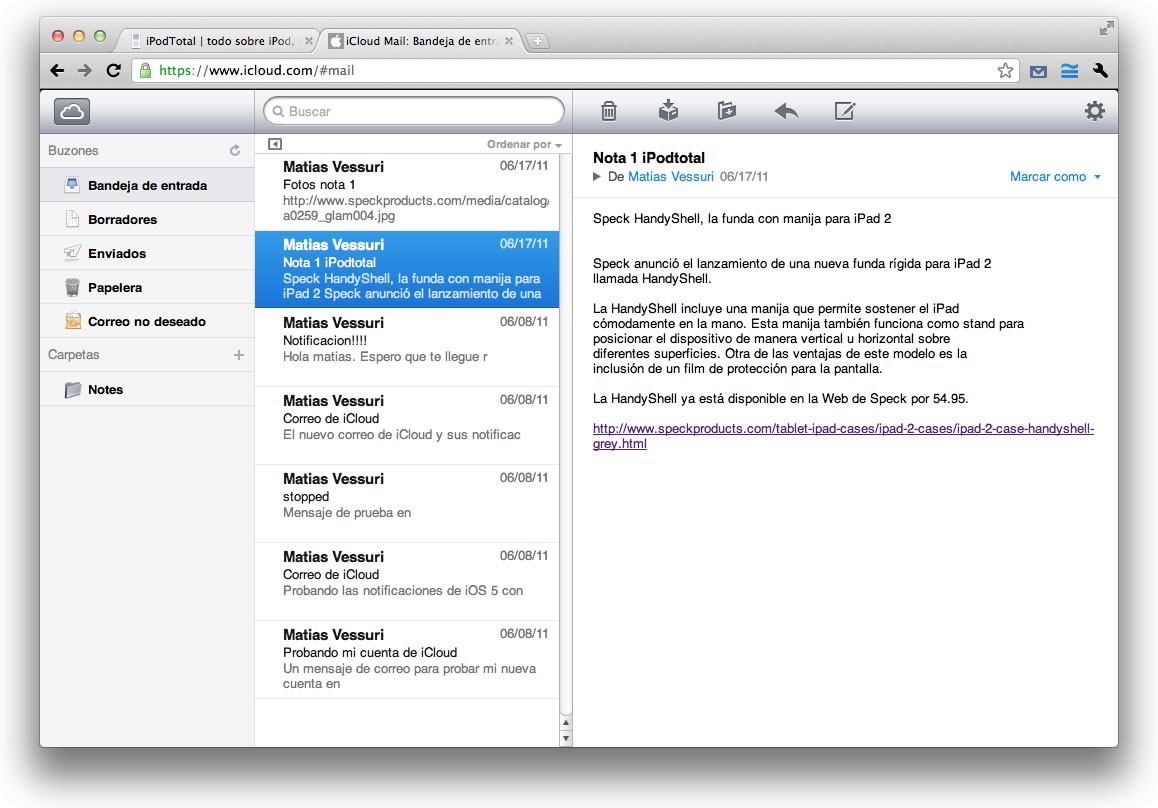
Task: Open the speckproducts.com handyshell link
Action: [x=843, y=436]
